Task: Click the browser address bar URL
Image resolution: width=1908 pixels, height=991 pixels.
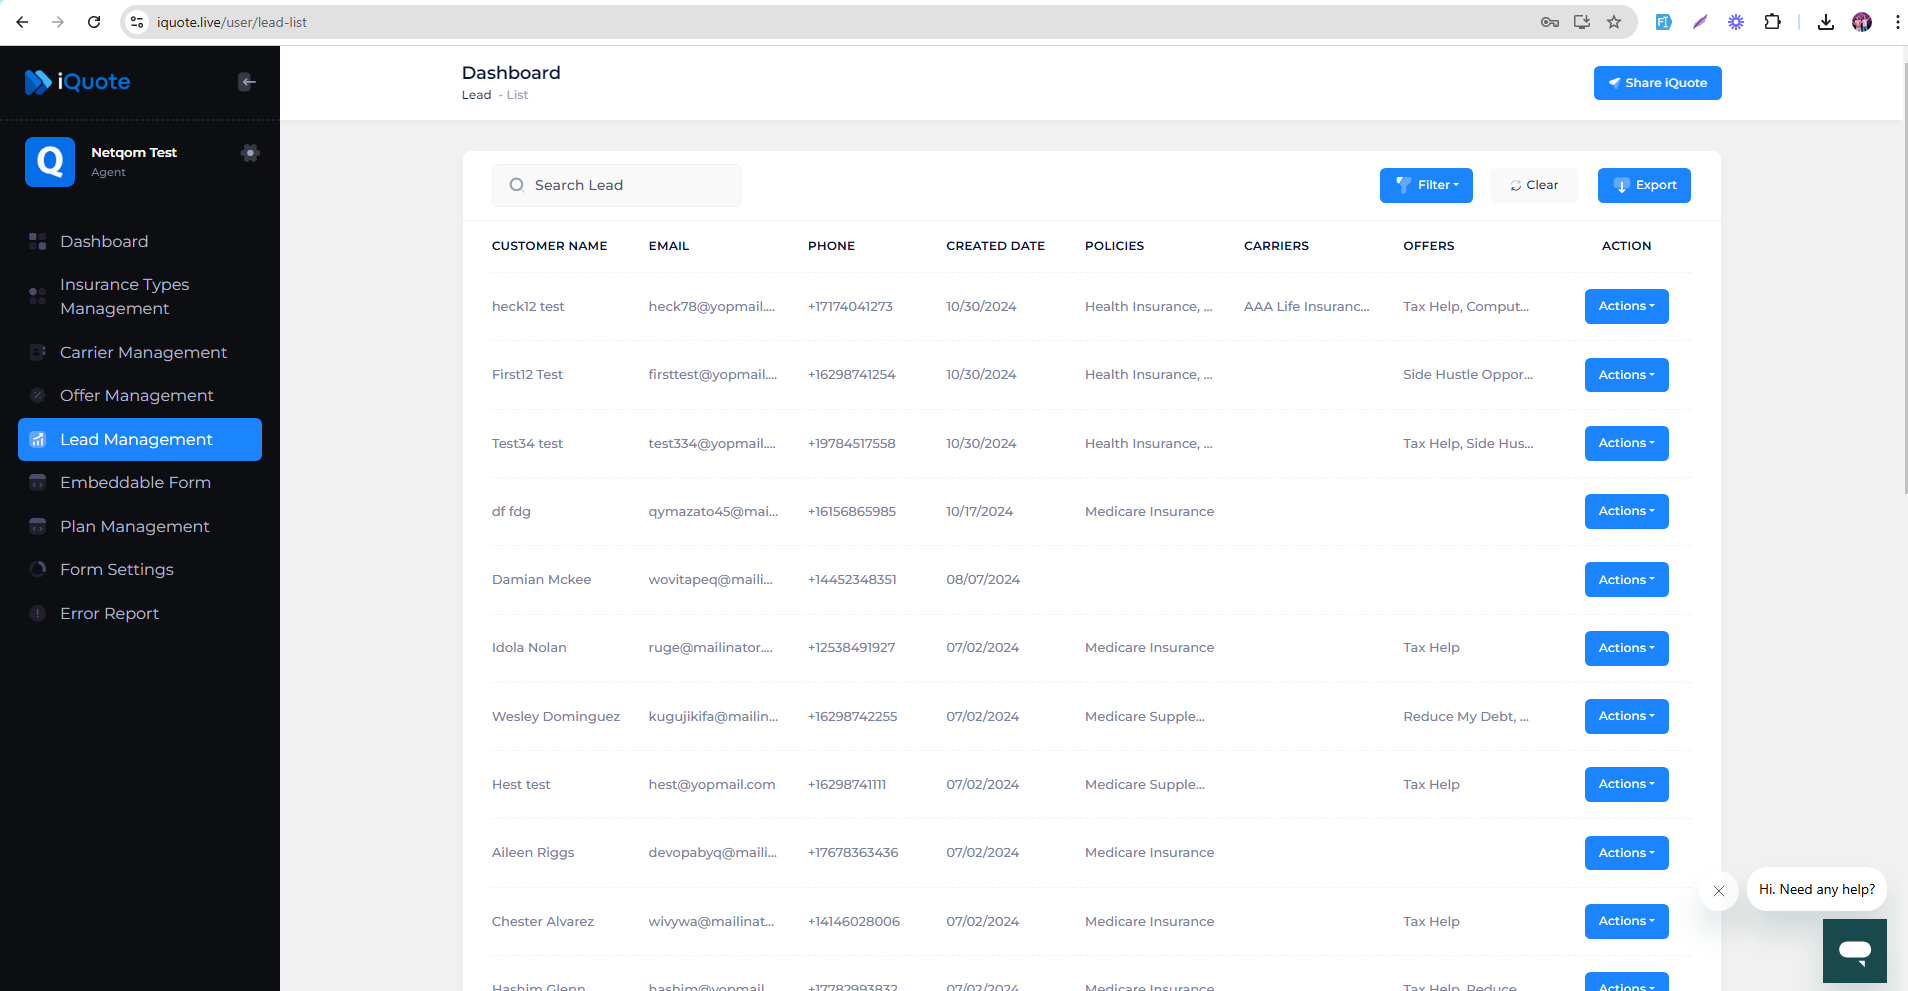Action: pos(232,22)
